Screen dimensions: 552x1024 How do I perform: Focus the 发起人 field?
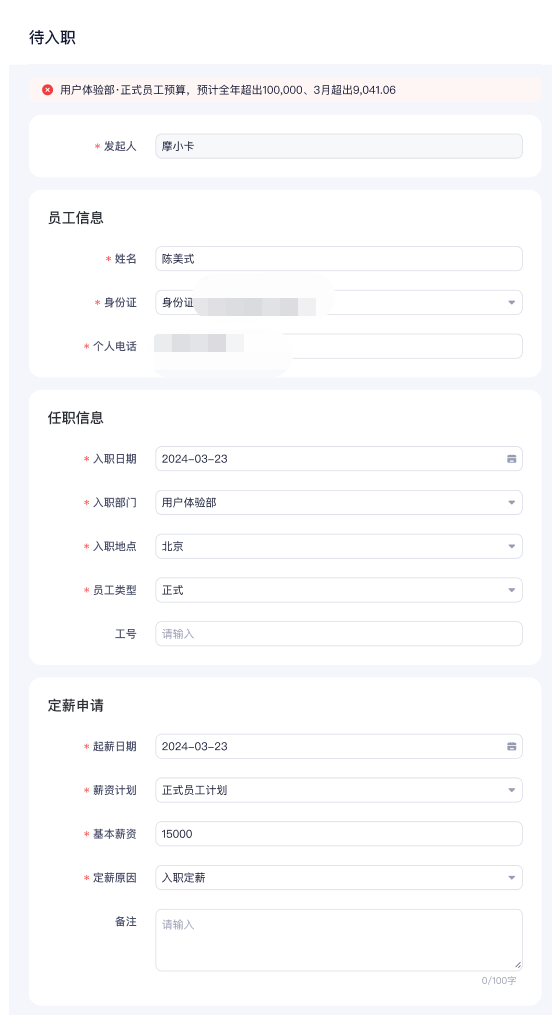pos(338,146)
